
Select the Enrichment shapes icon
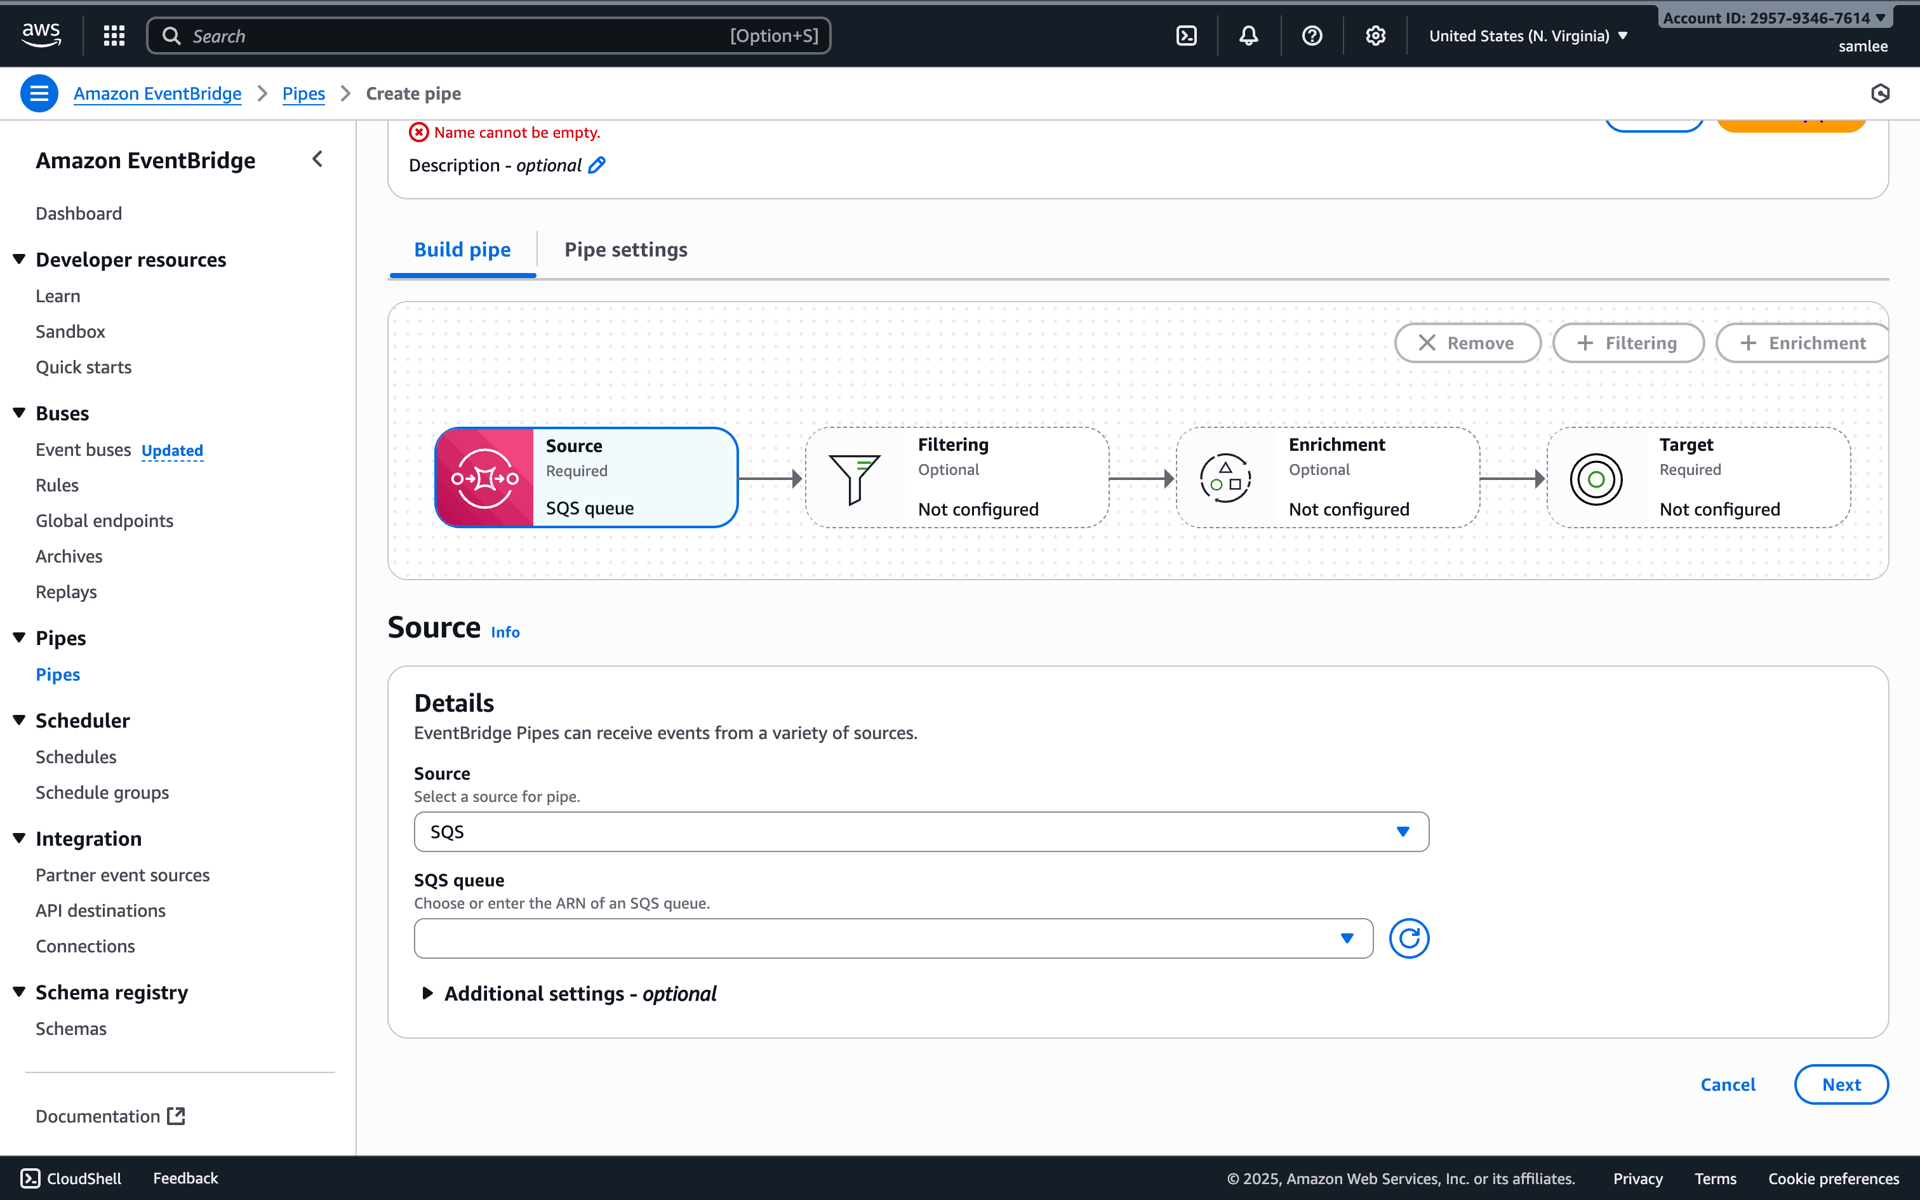tap(1225, 479)
